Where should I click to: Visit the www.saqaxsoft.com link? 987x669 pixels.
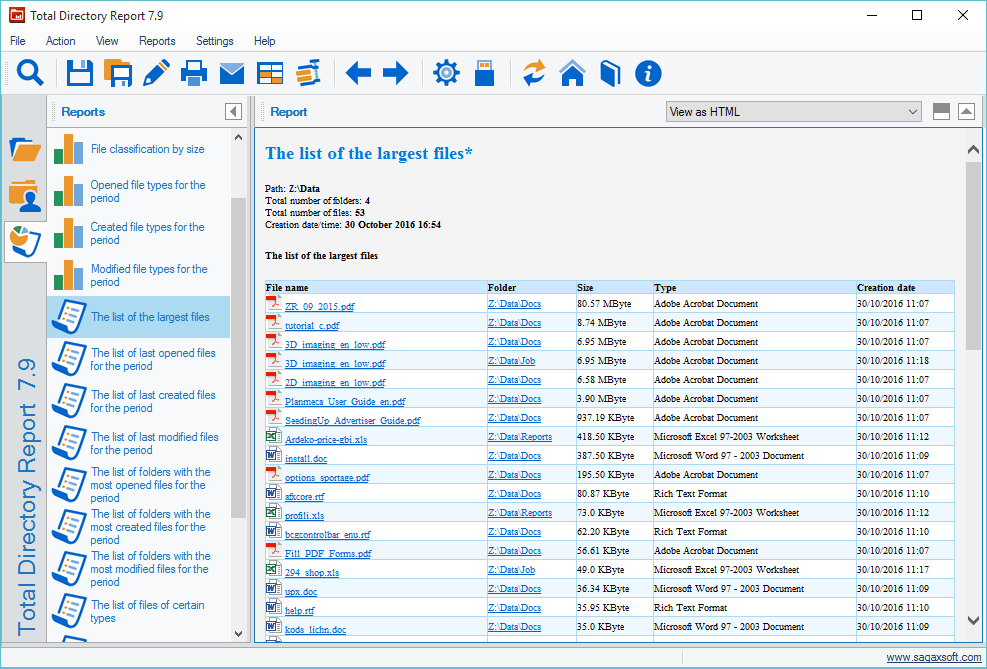point(933,658)
